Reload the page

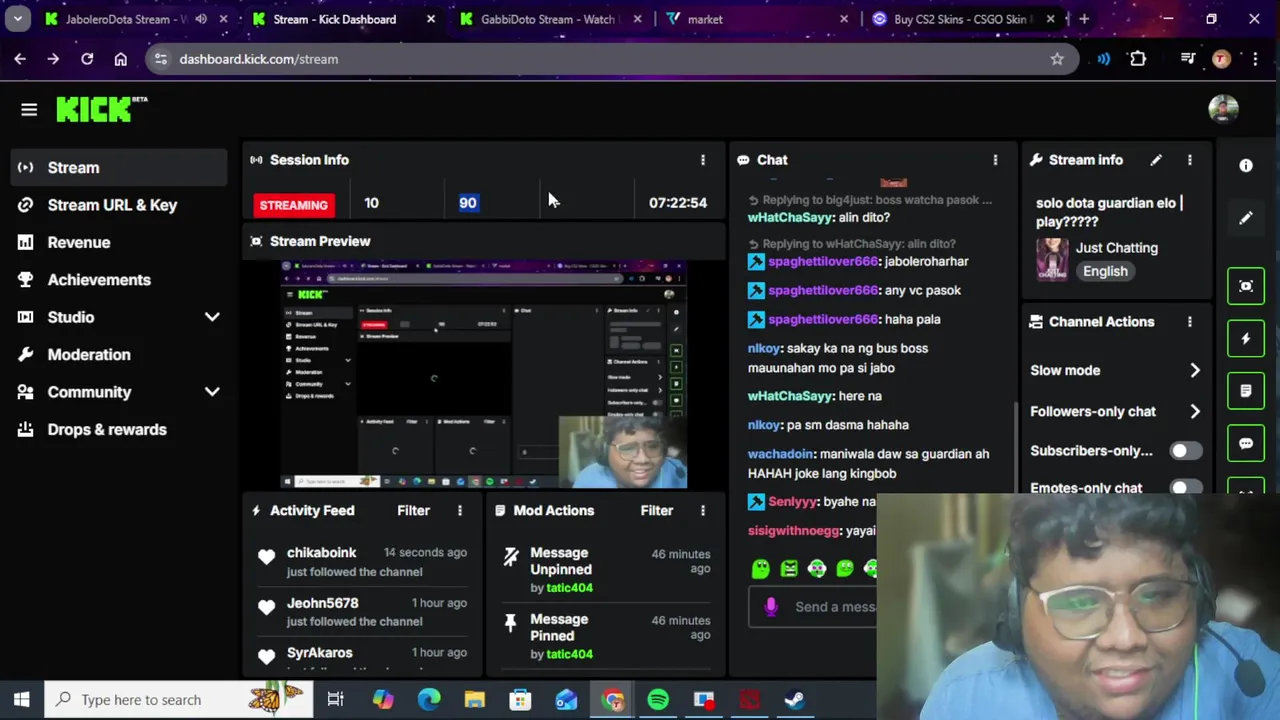(87, 59)
